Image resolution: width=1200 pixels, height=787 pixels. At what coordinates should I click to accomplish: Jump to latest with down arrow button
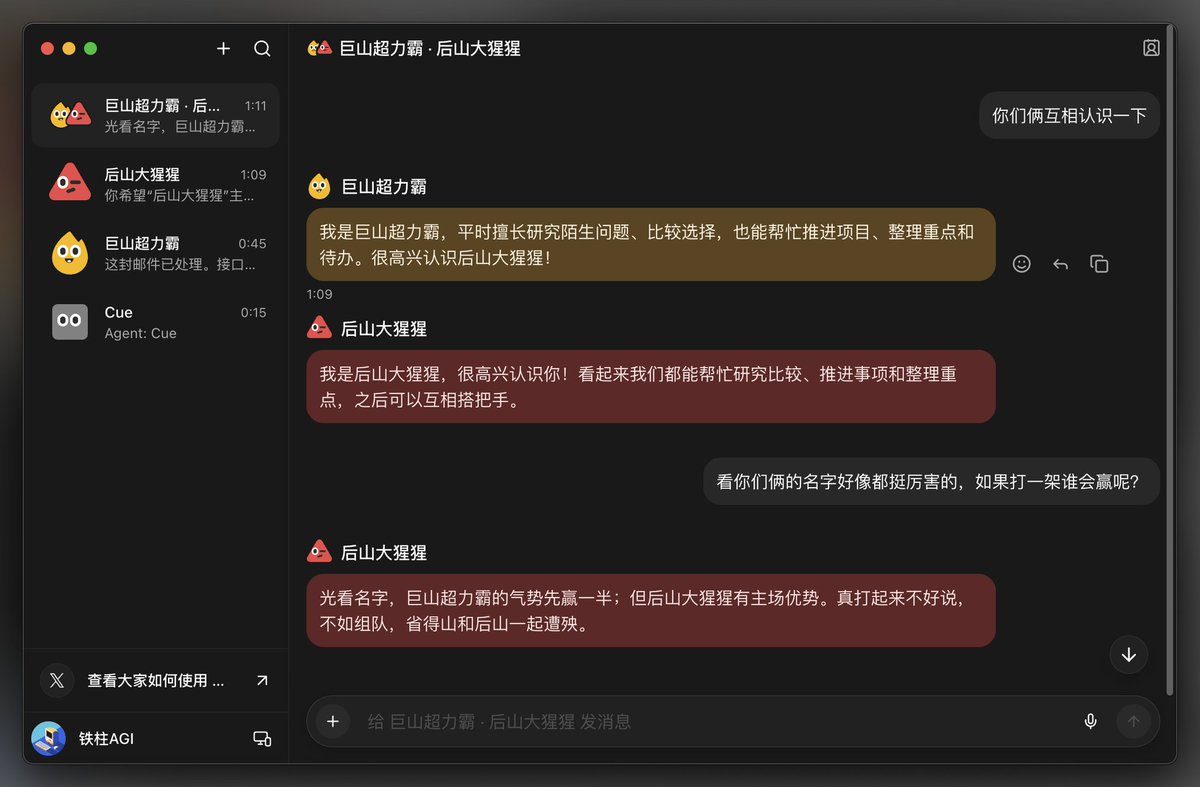[1129, 654]
